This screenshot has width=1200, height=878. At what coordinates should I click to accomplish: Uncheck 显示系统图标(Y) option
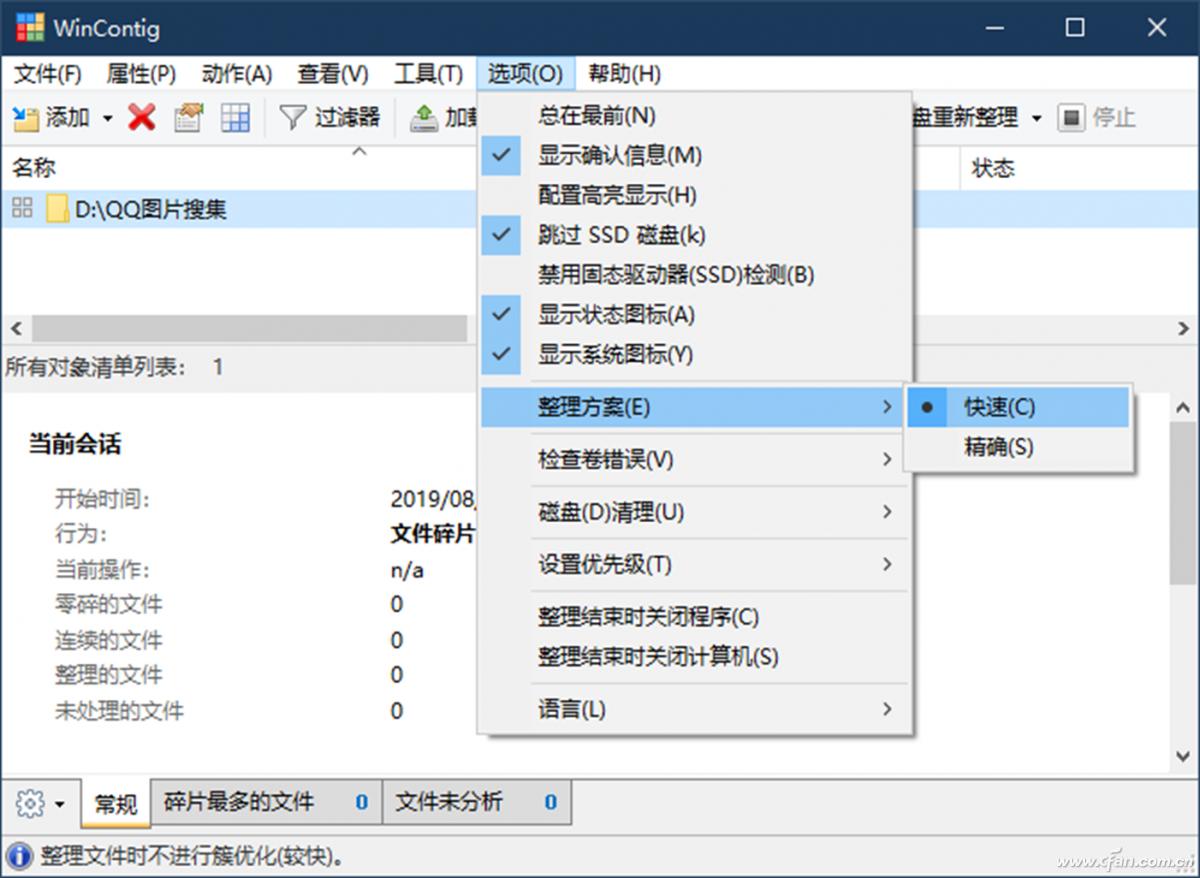click(x=695, y=355)
